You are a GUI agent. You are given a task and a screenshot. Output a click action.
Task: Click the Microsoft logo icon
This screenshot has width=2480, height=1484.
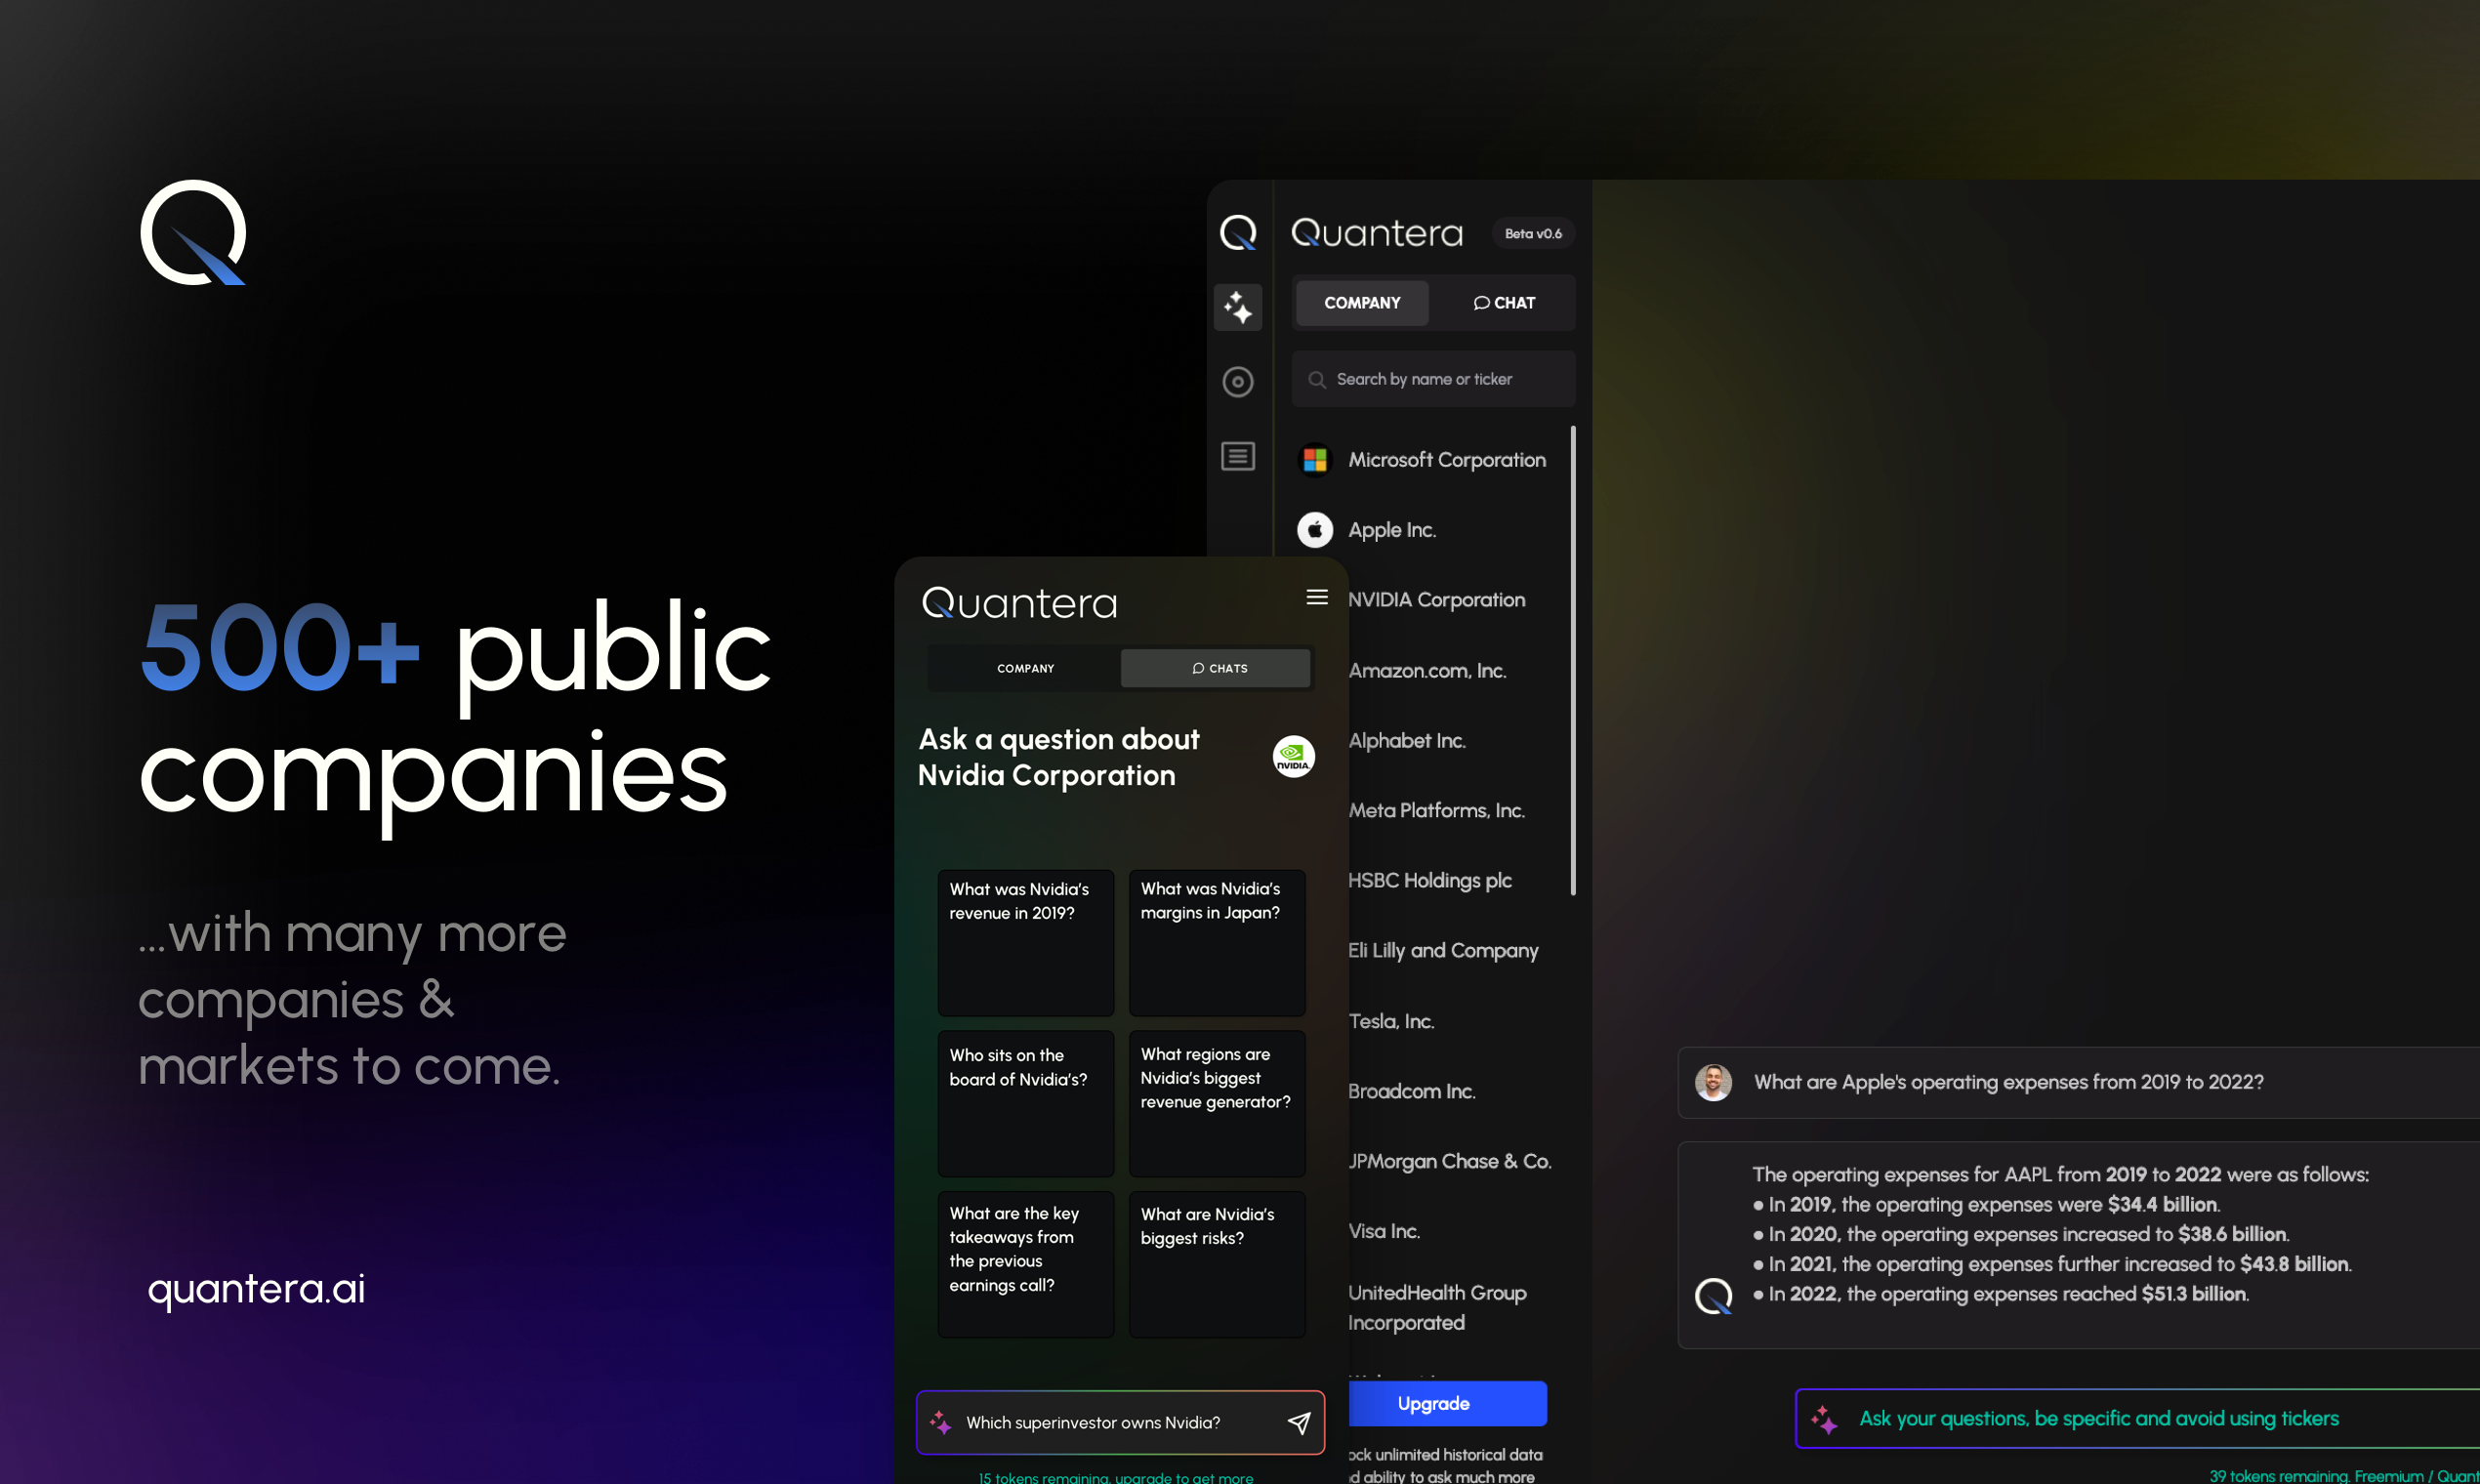tap(1314, 460)
